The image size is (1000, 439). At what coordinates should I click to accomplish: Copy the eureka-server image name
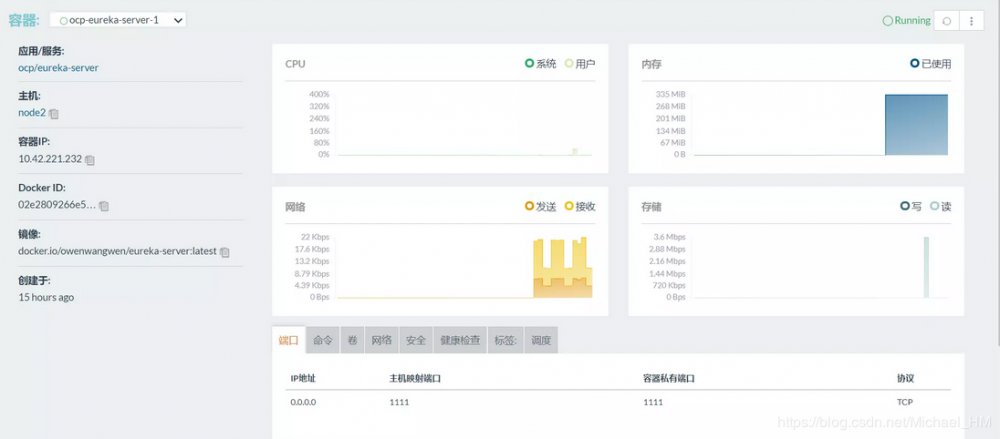click(x=224, y=252)
